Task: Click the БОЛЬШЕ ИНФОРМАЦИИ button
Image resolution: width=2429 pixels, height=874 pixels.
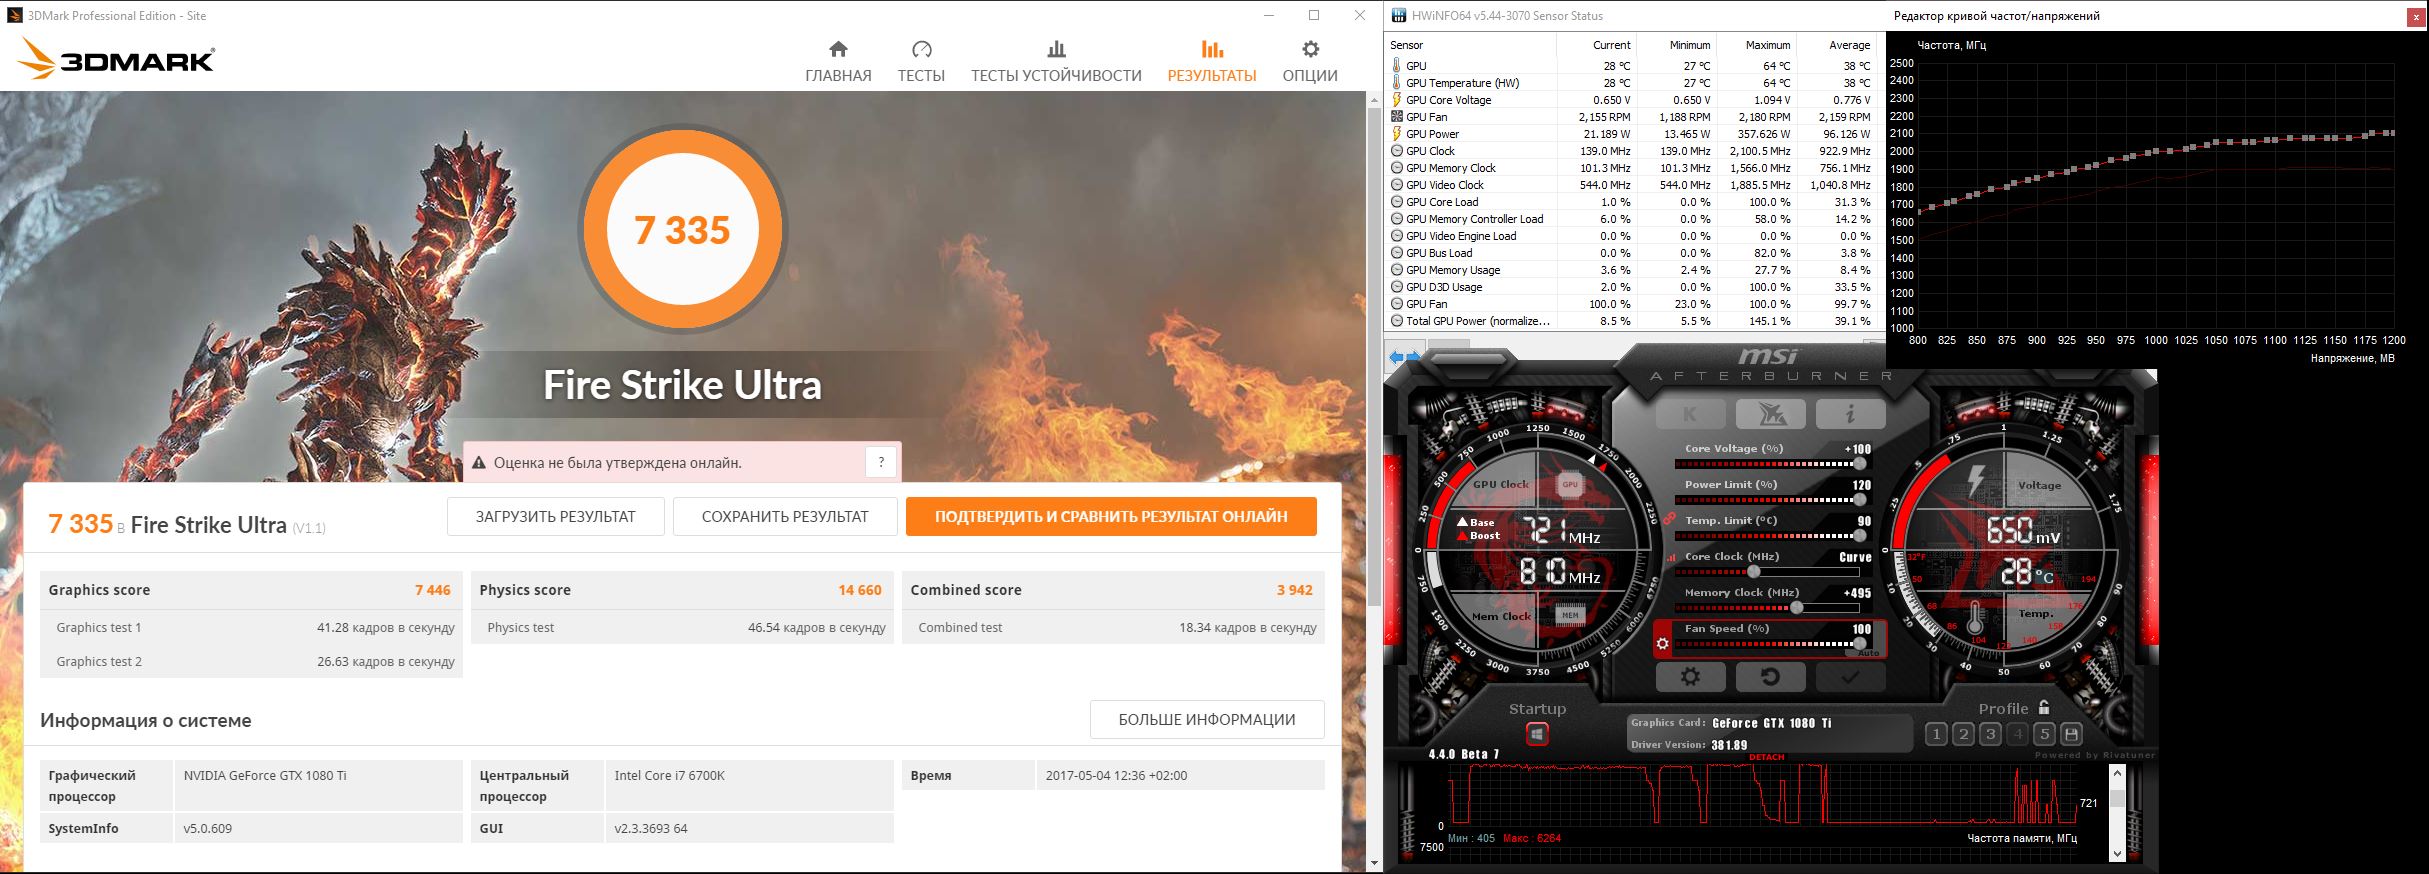Action: point(1207,719)
